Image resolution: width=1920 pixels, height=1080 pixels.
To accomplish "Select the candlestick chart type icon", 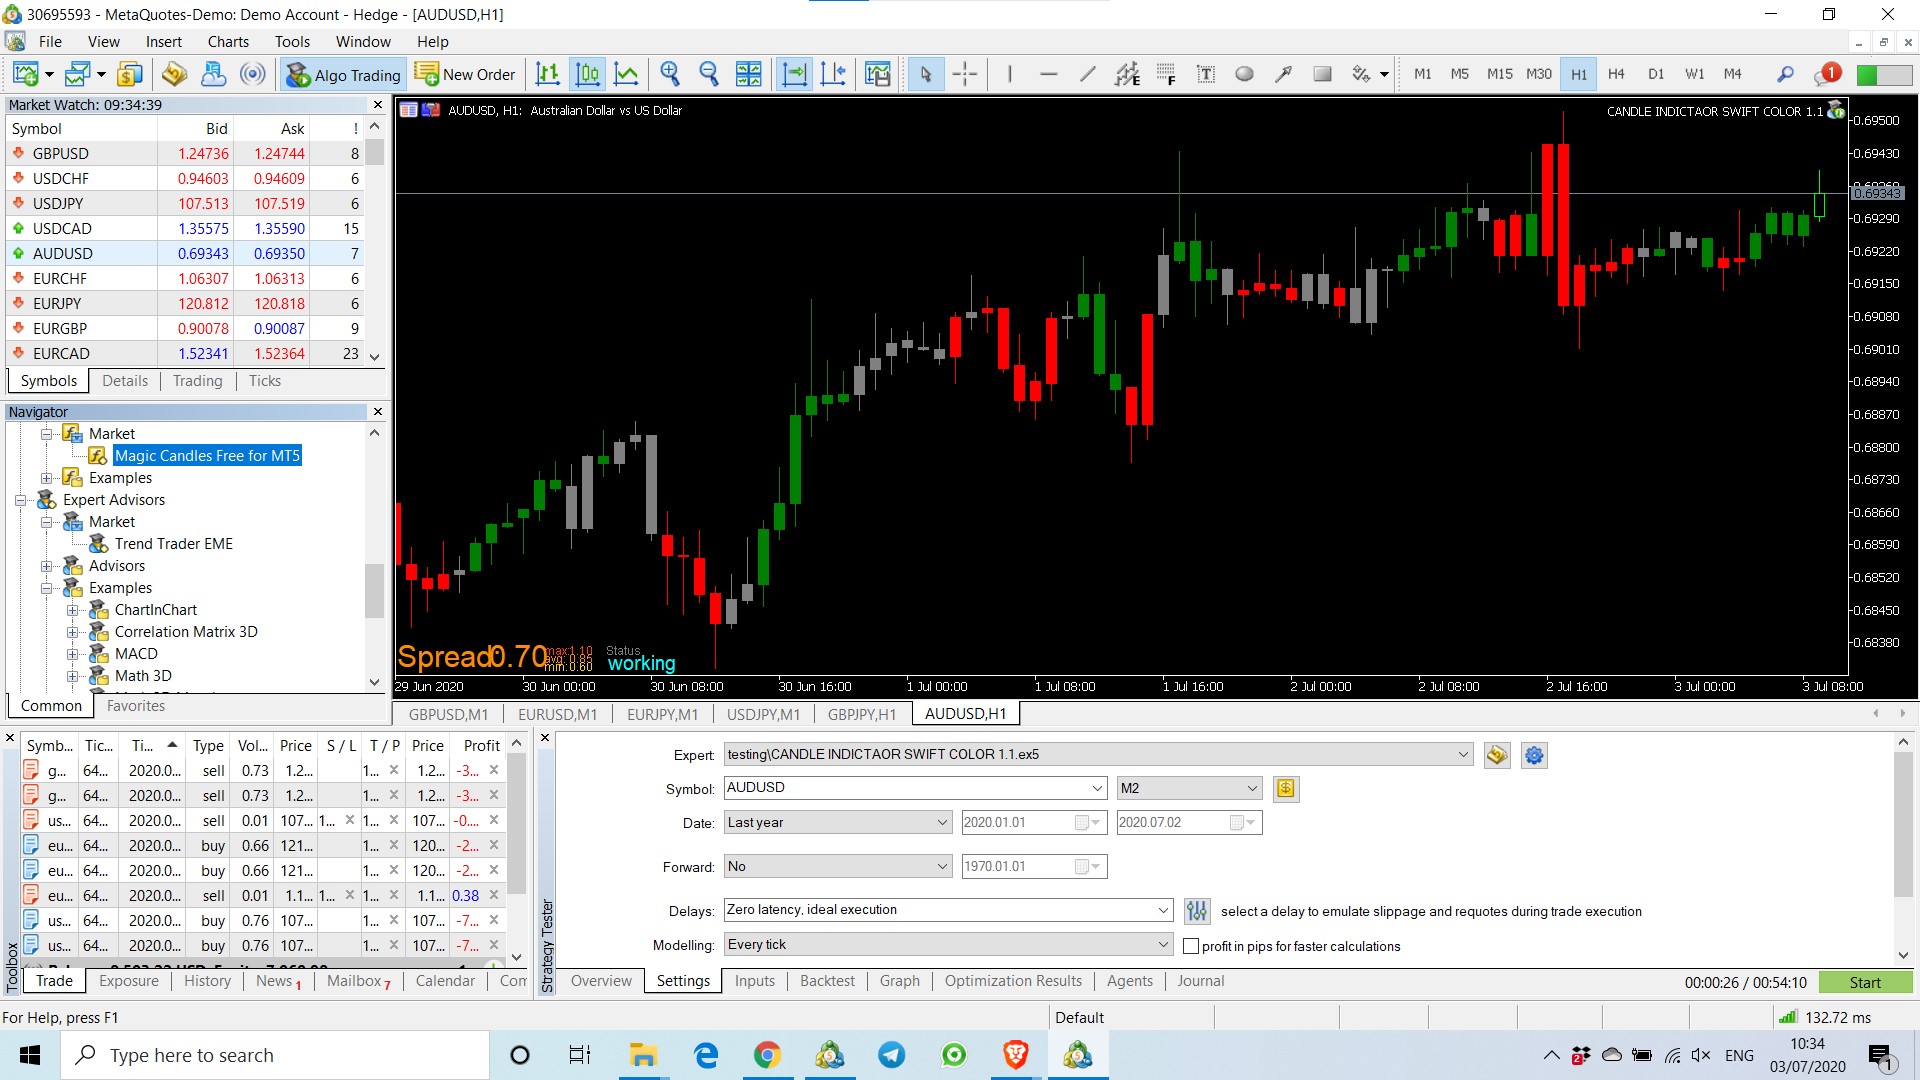I will pyautogui.click(x=588, y=74).
